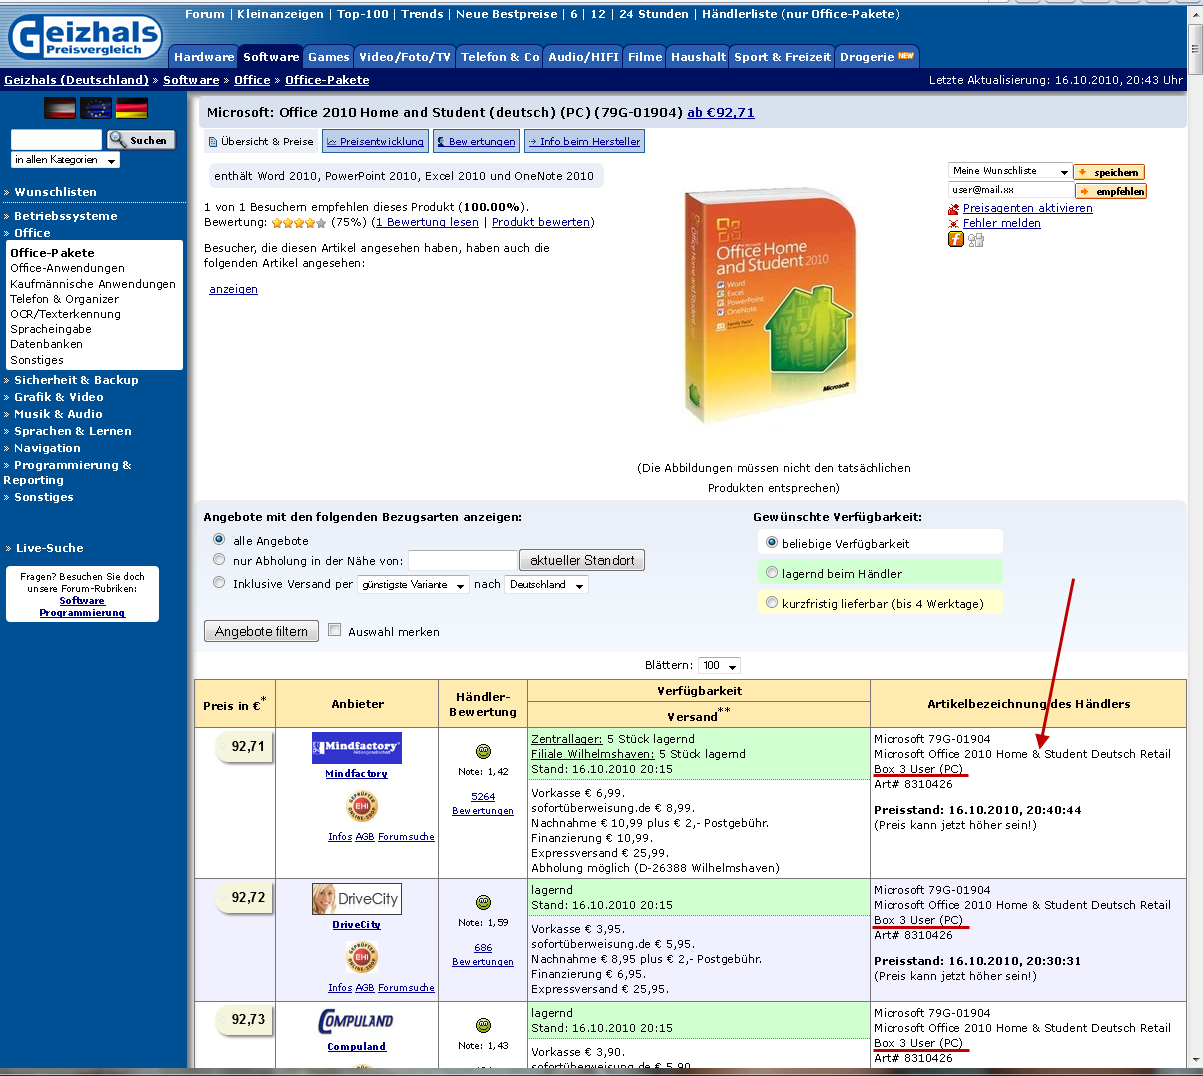Image resolution: width=1203 pixels, height=1076 pixels.
Task: Click the Suchen search button
Action: (x=141, y=140)
